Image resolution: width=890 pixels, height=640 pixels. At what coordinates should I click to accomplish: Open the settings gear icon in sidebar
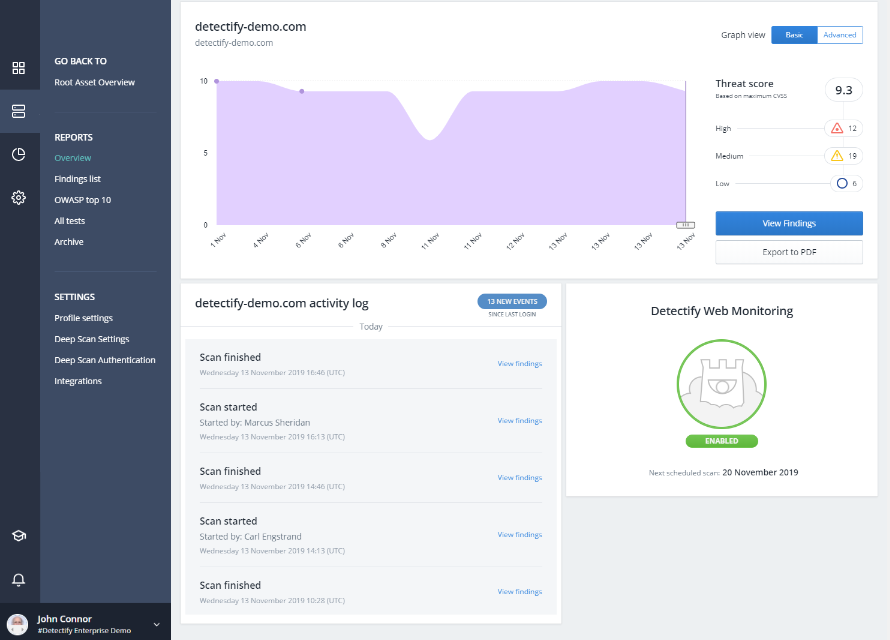(x=18, y=197)
